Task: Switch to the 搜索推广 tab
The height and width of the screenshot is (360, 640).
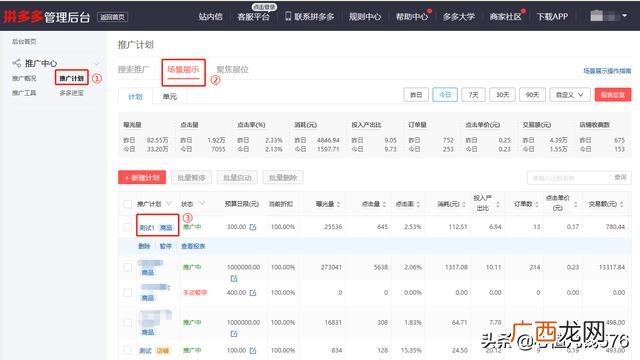Action: 133,69
